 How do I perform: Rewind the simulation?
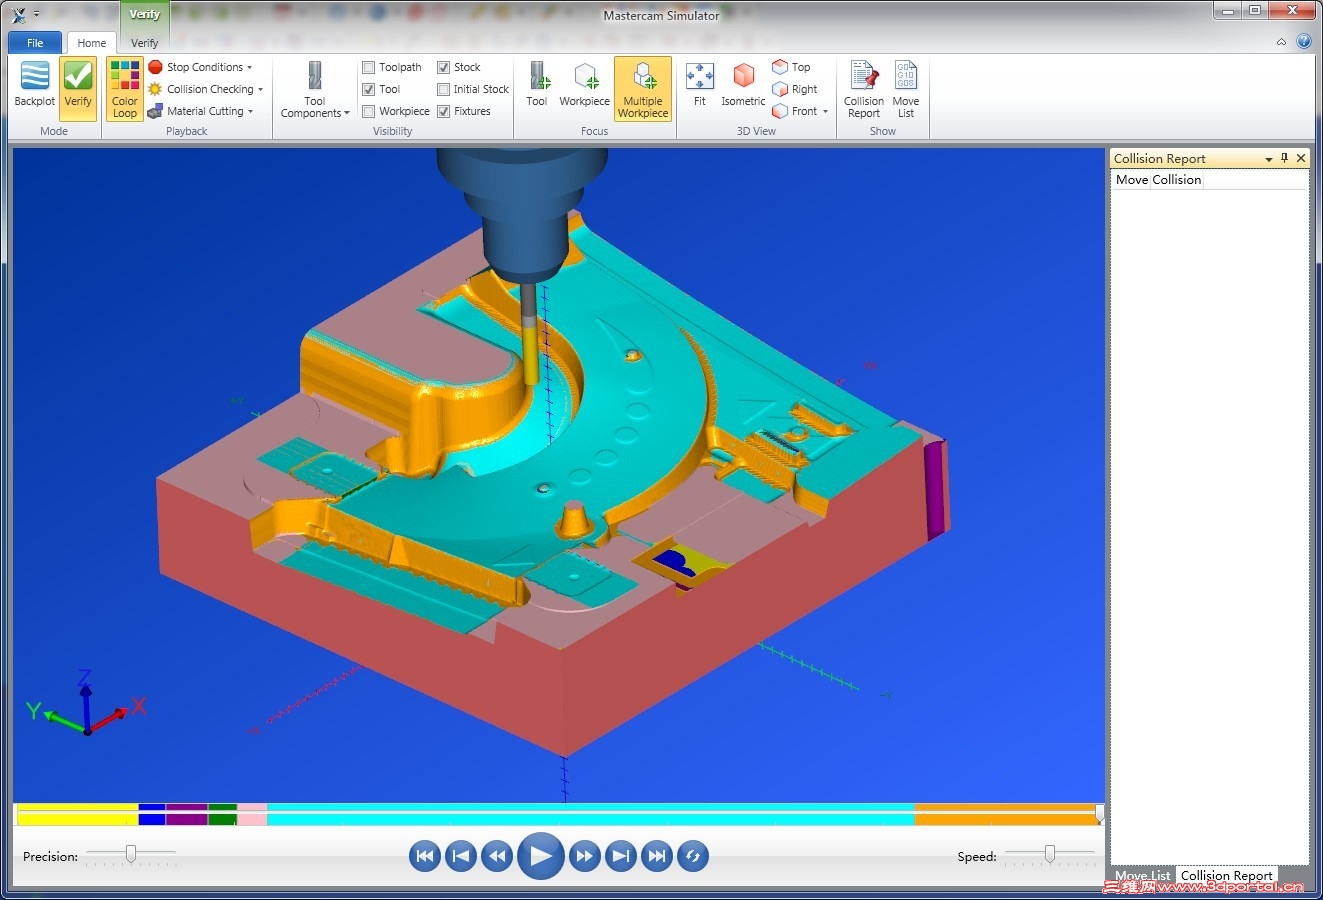[497, 856]
